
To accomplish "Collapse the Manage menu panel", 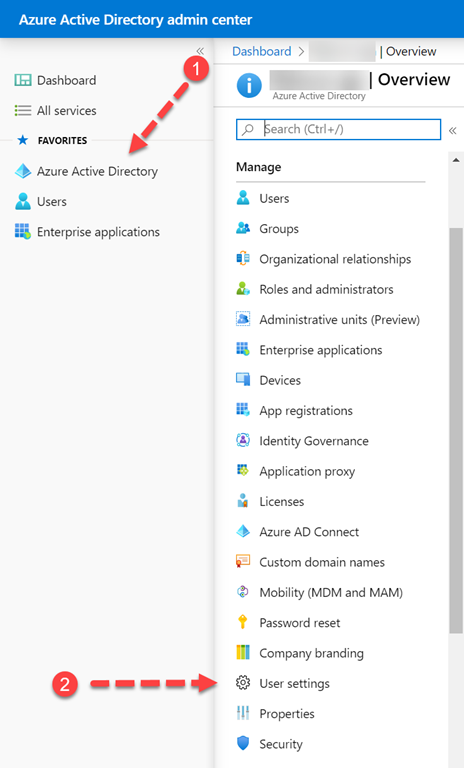I will point(453,130).
